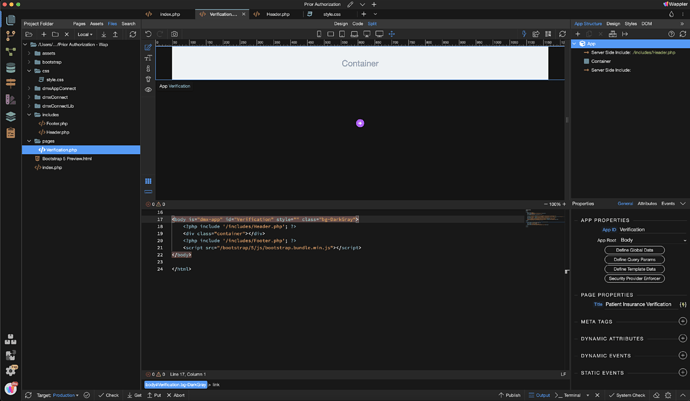Select the large desktop monitor viewport icon
Viewport: 690px width, 401px height.
click(379, 34)
